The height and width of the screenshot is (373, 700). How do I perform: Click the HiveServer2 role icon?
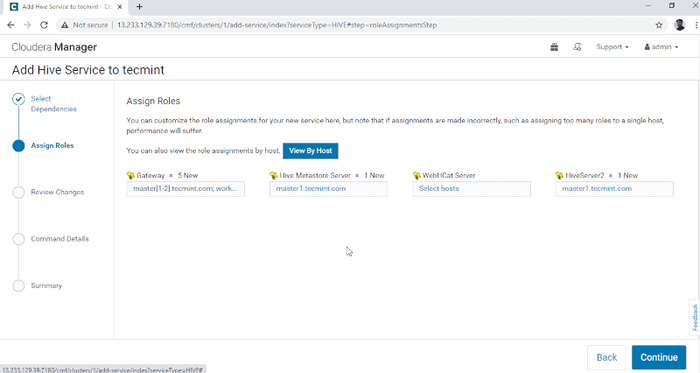[x=559, y=175]
